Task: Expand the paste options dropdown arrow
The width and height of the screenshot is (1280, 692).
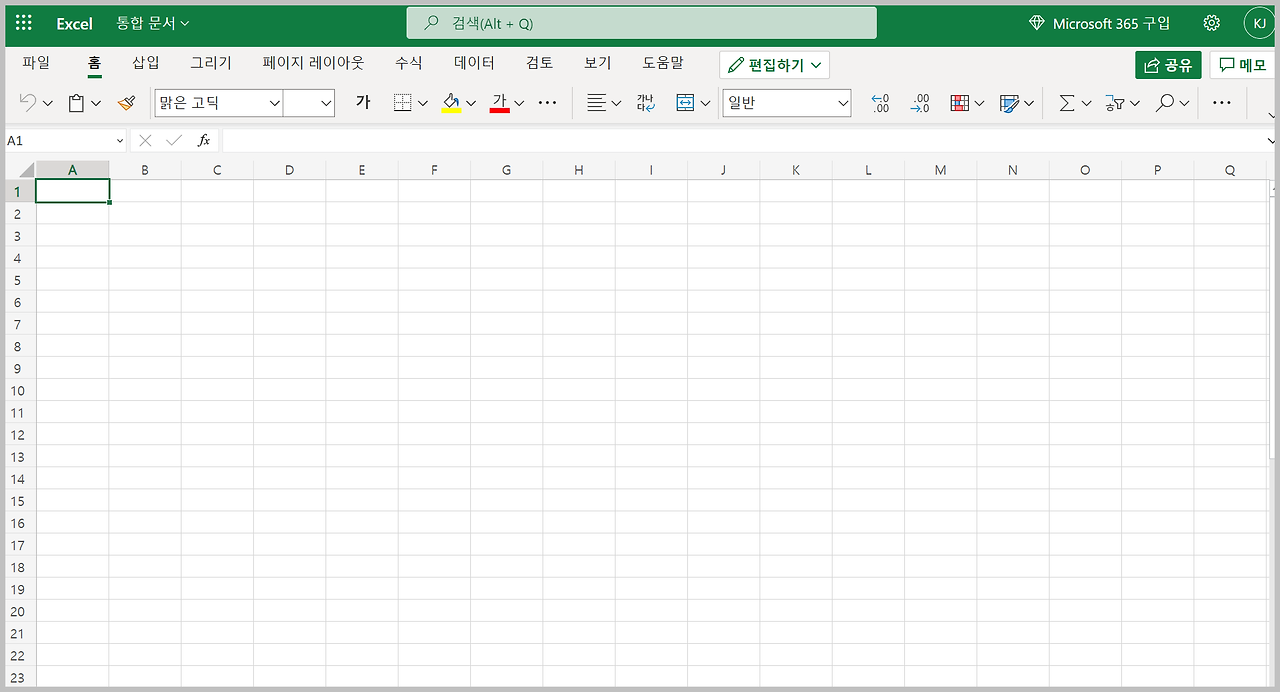Action: pyautogui.click(x=96, y=103)
